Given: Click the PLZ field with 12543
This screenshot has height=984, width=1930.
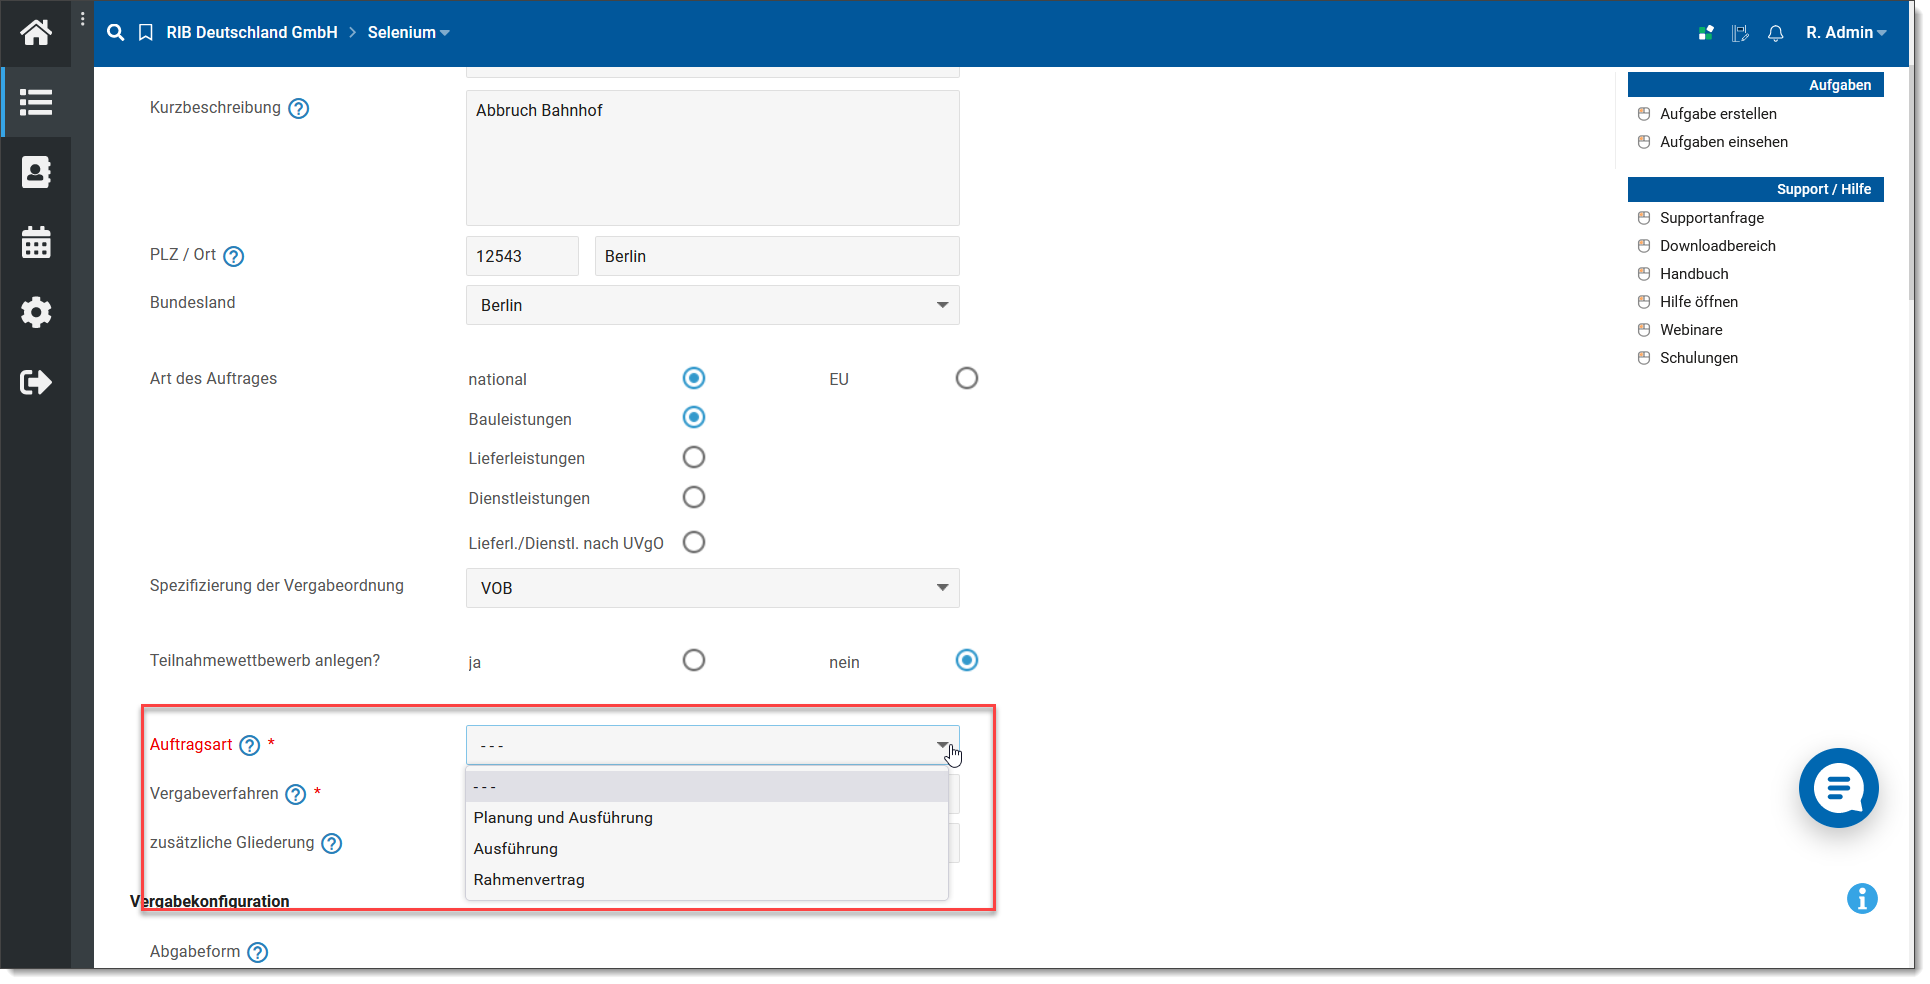Looking at the screenshot, I should click(x=522, y=256).
